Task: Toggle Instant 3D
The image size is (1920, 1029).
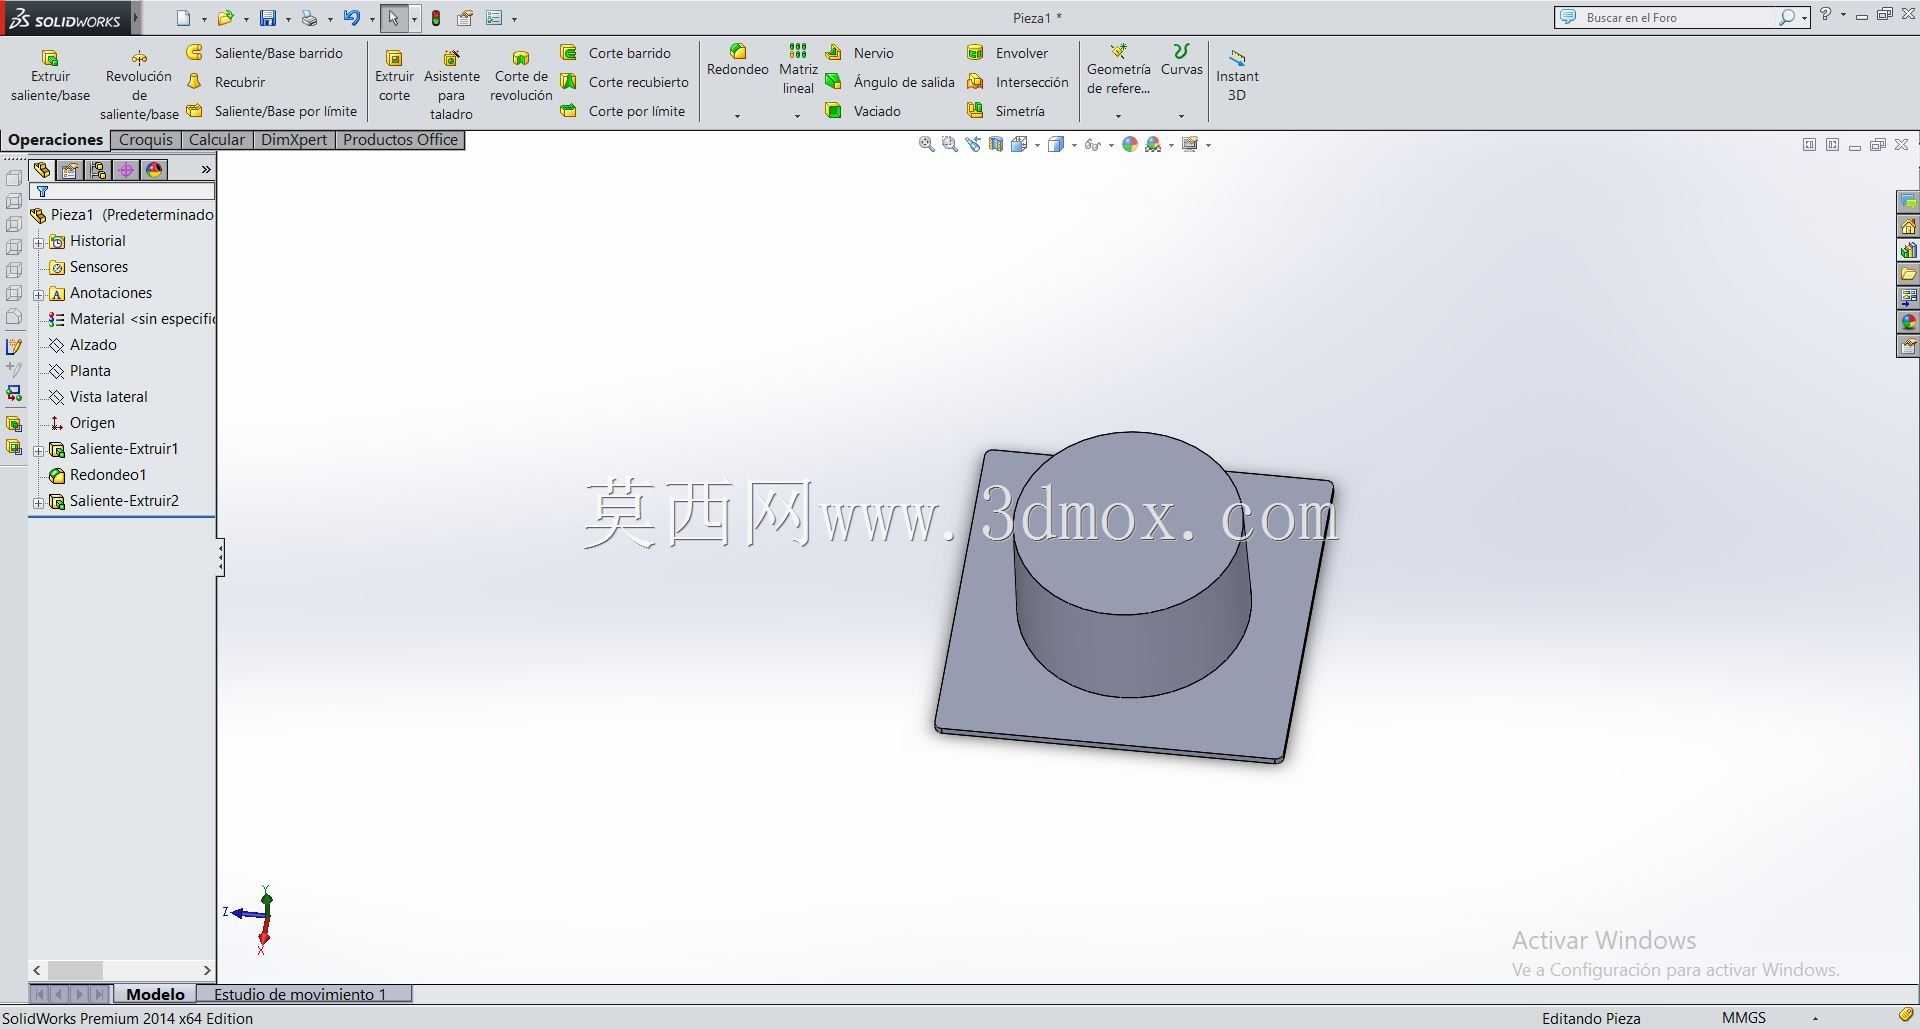Action: (1237, 76)
